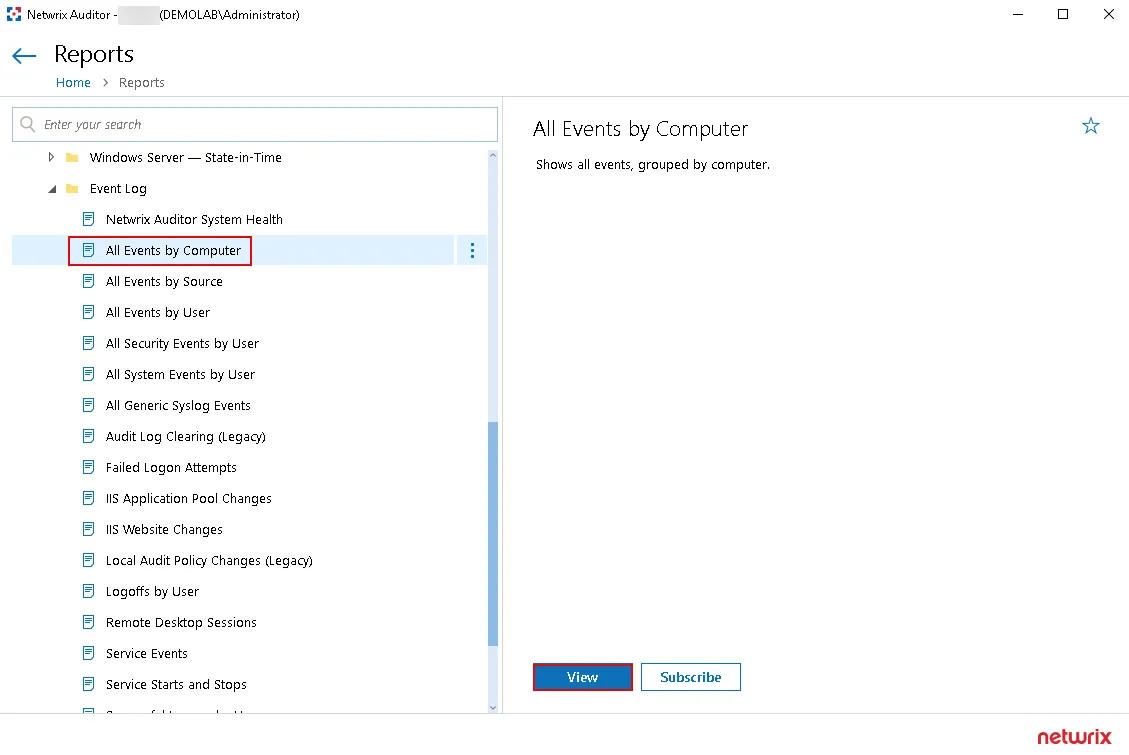Viewport: 1129px width, 755px height.
Task: Click the Event Log folder icon
Action: [72, 189]
